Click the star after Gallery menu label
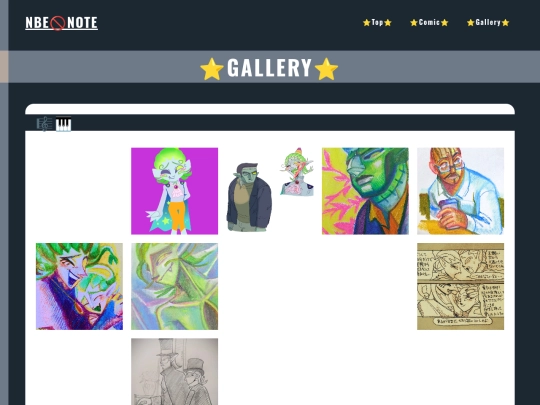Viewport: 540px width, 405px height. point(505,23)
